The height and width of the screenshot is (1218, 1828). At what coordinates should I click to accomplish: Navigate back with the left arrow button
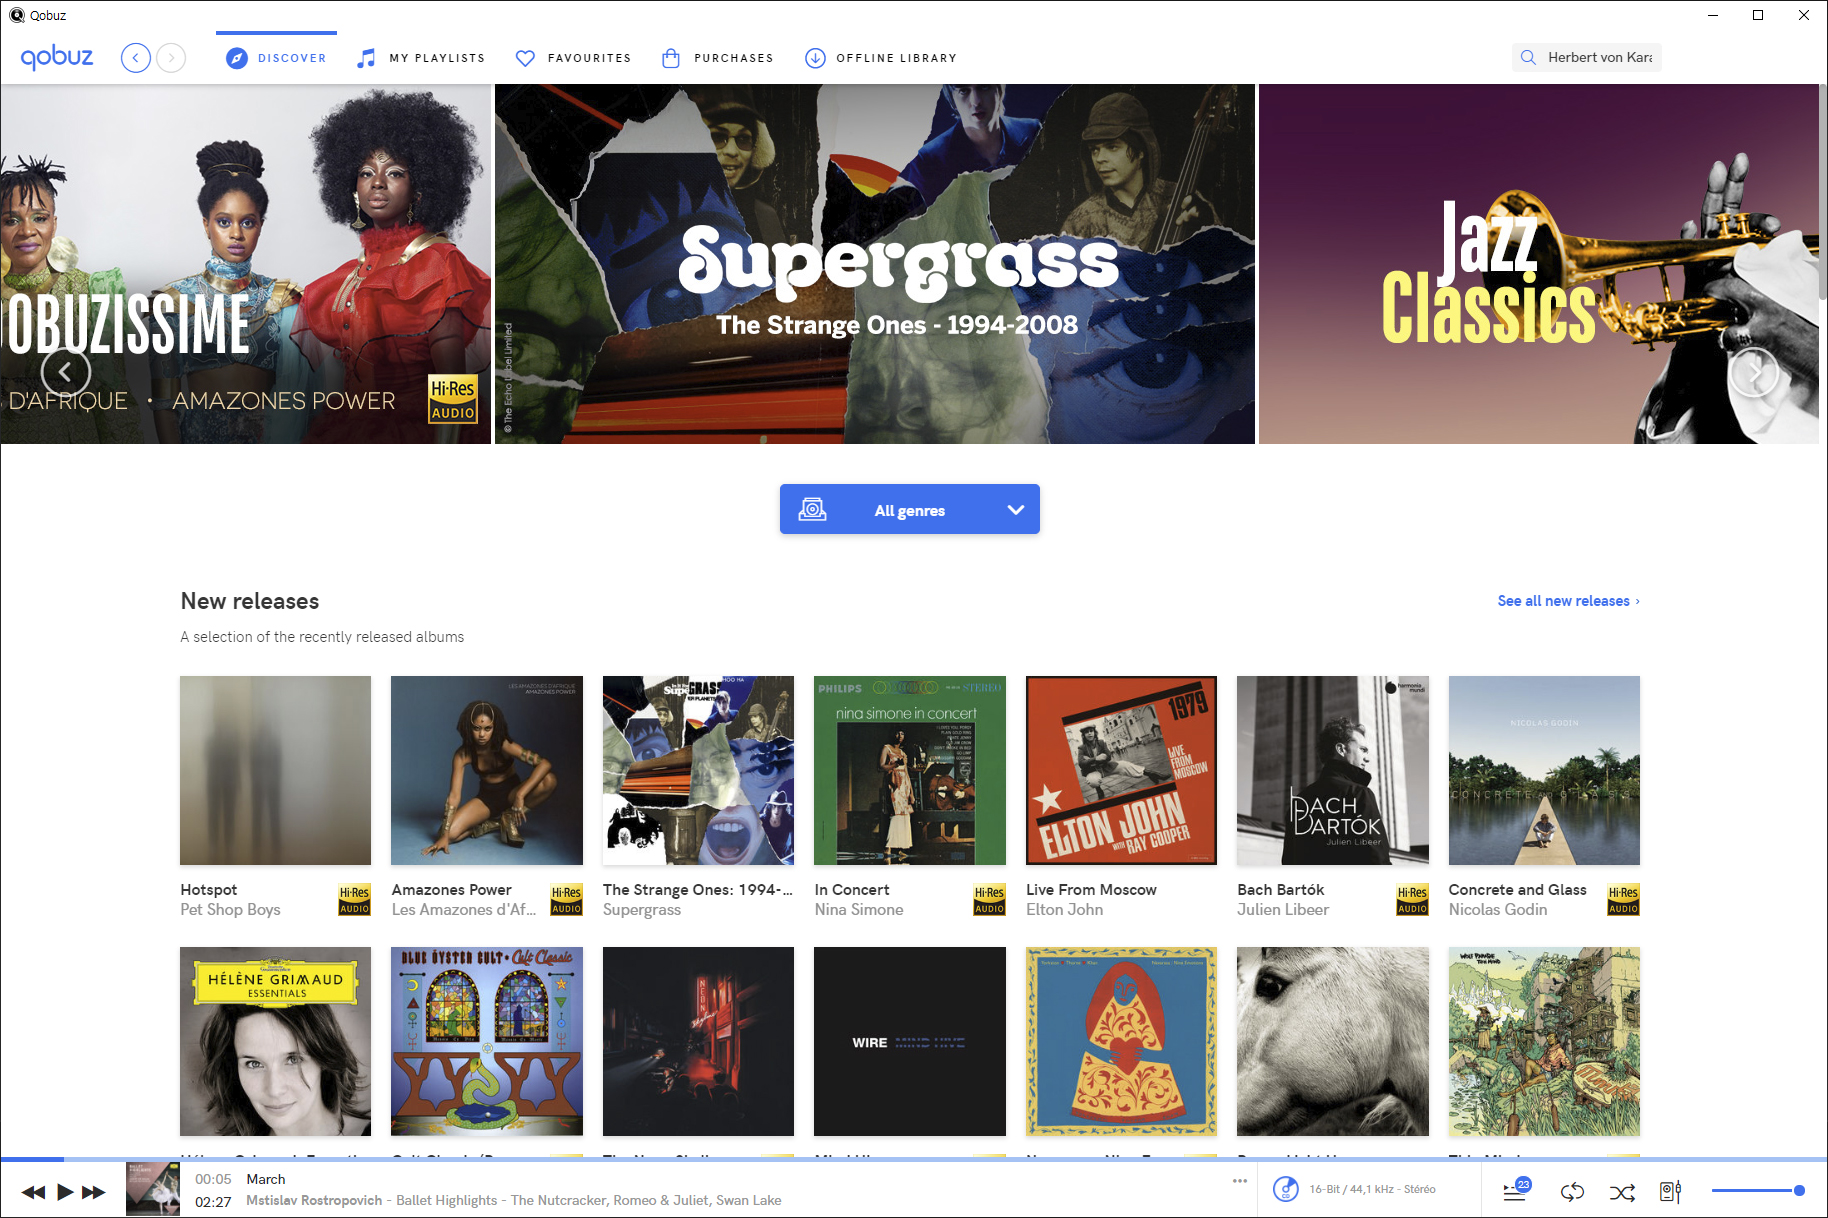coord(136,58)
